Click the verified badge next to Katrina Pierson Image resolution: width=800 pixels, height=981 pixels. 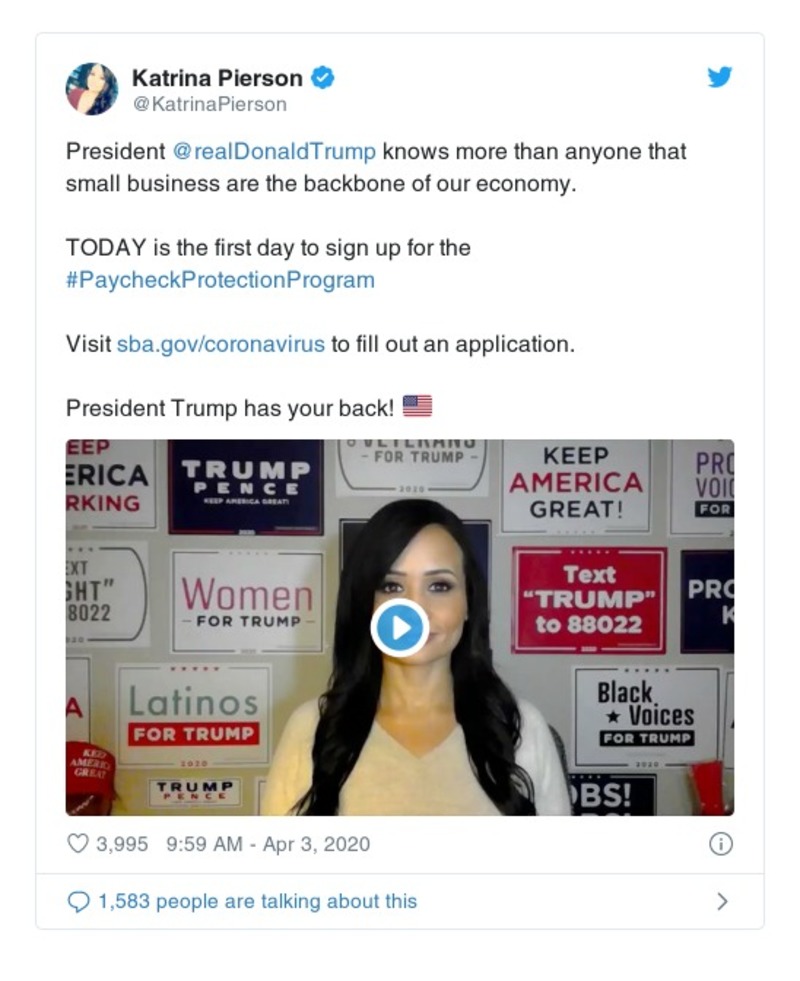point(322,75)
